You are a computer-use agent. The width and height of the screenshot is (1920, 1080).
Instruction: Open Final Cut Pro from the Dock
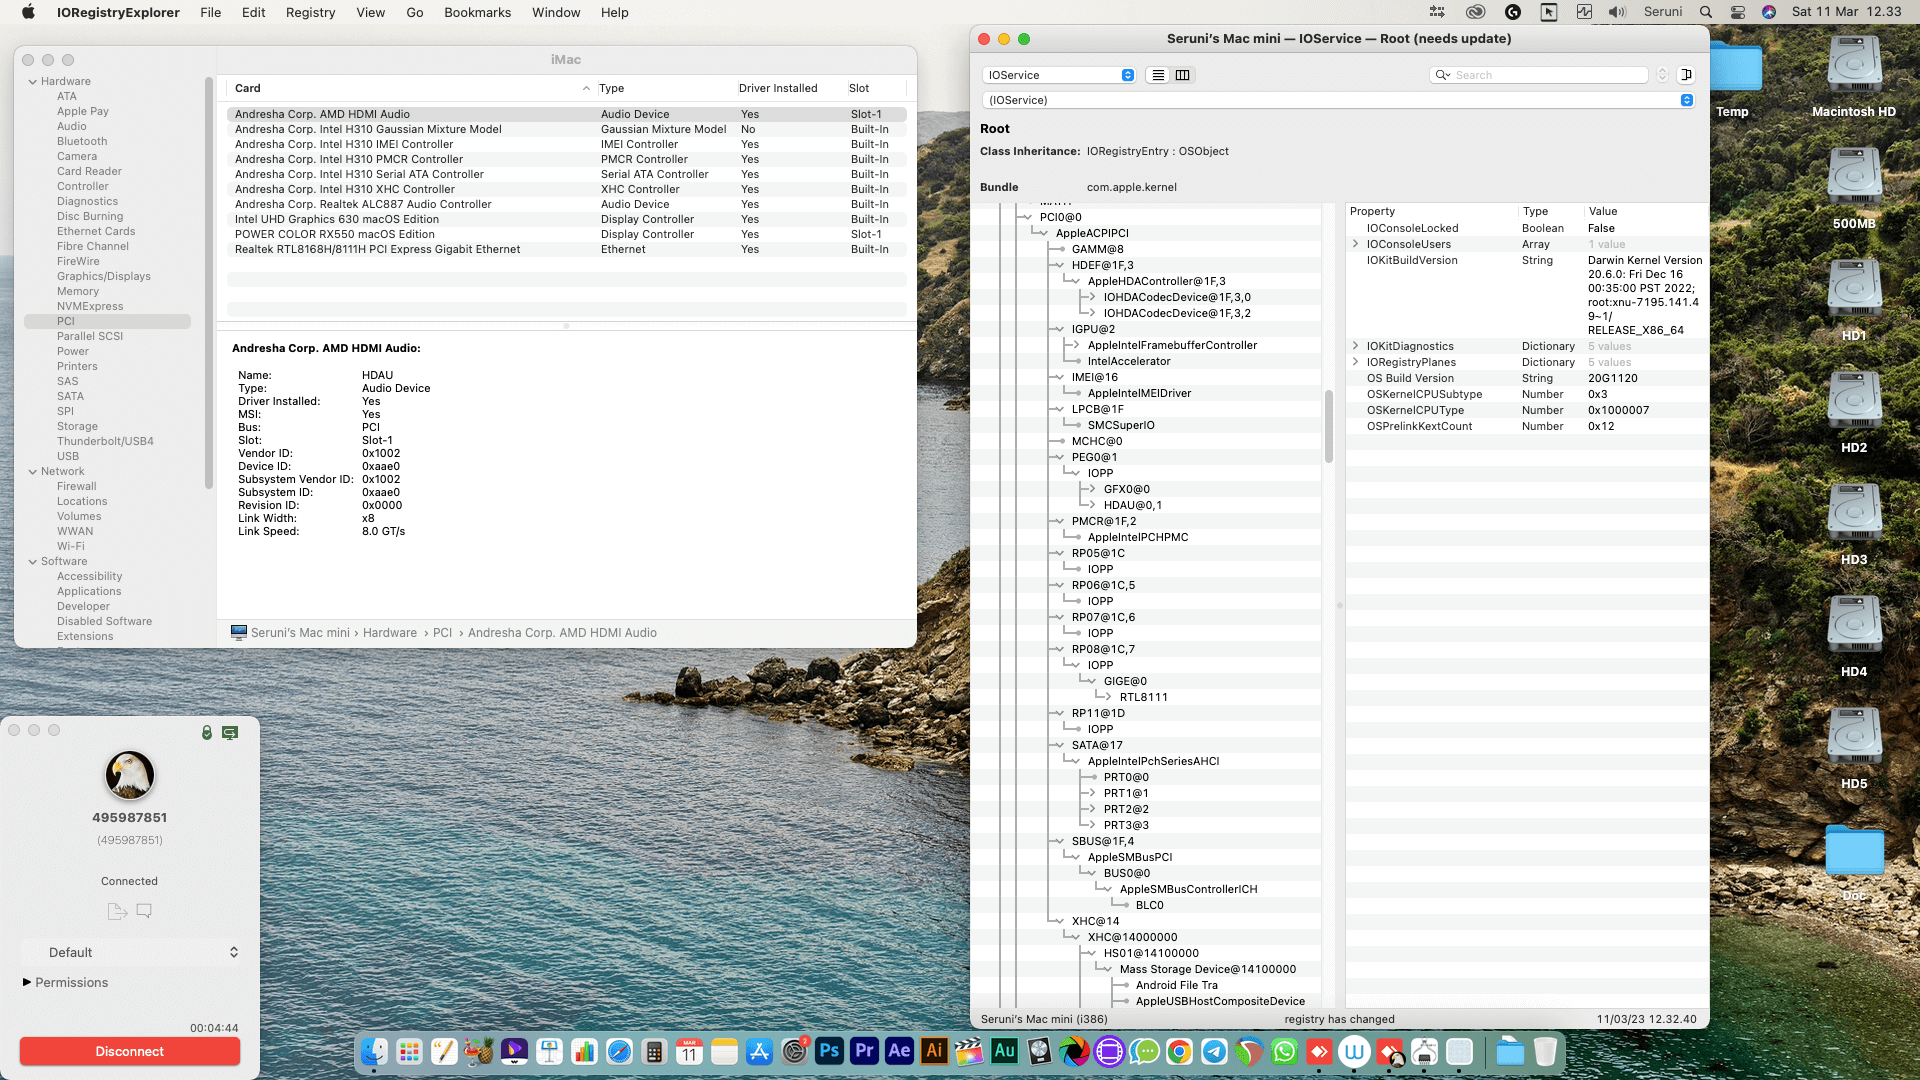(969, 1051)
